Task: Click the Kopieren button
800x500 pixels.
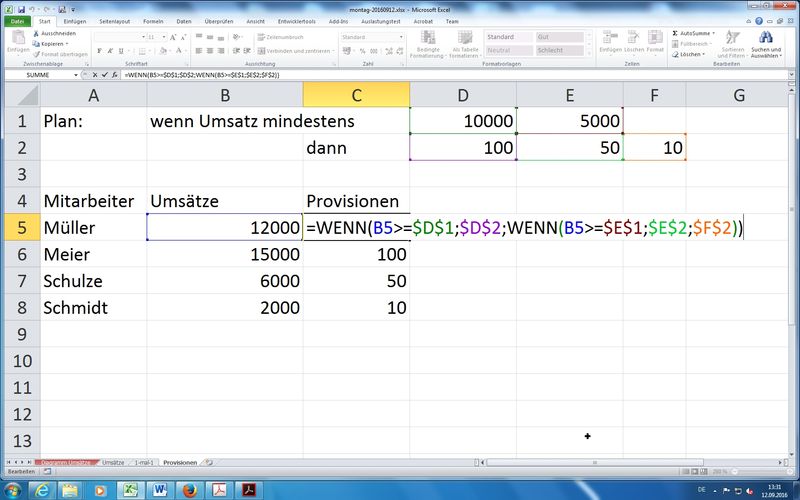Action: pos(53,43)
